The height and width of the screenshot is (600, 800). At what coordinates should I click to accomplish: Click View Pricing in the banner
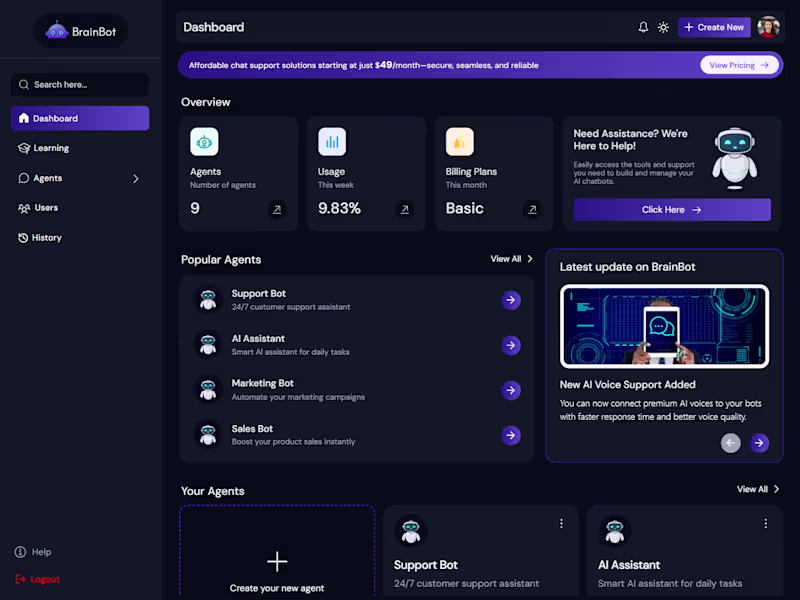739,65
